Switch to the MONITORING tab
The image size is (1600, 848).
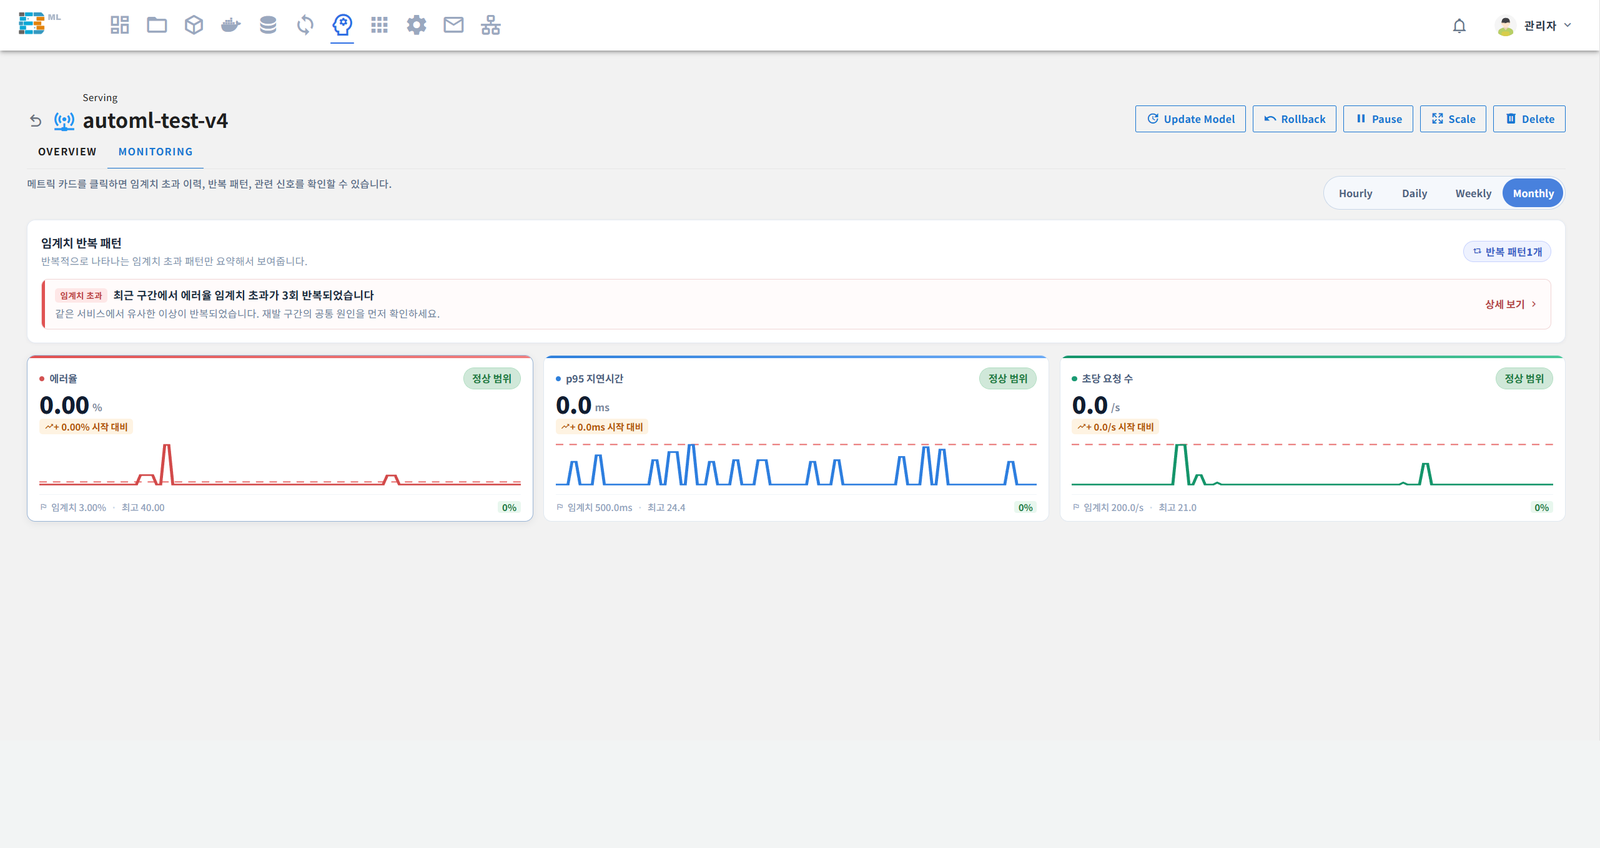pyautogui.click(x=156, y=152)
